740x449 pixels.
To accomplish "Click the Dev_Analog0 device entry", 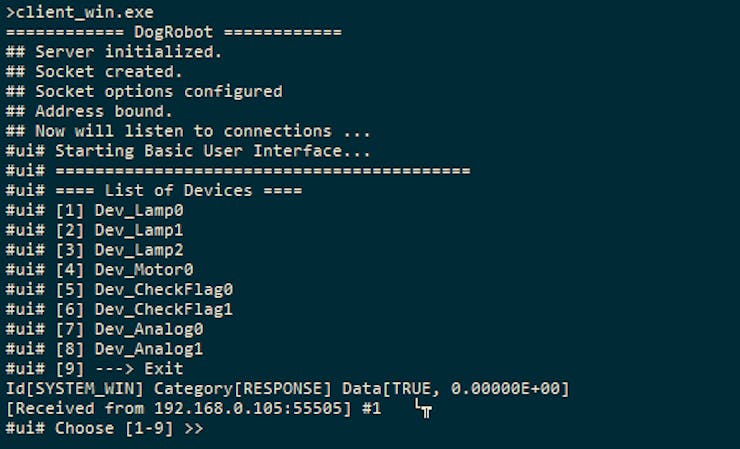I will point(104,329).
